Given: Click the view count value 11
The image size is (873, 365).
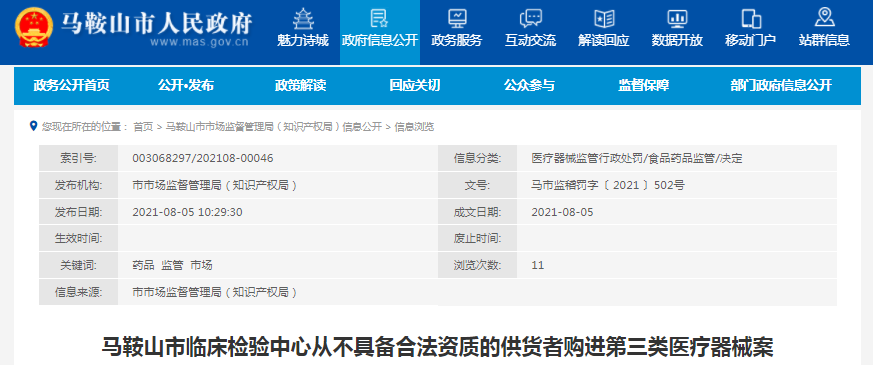Looking at the screenshot, I should pyautogui.click(x=538, y=265).
